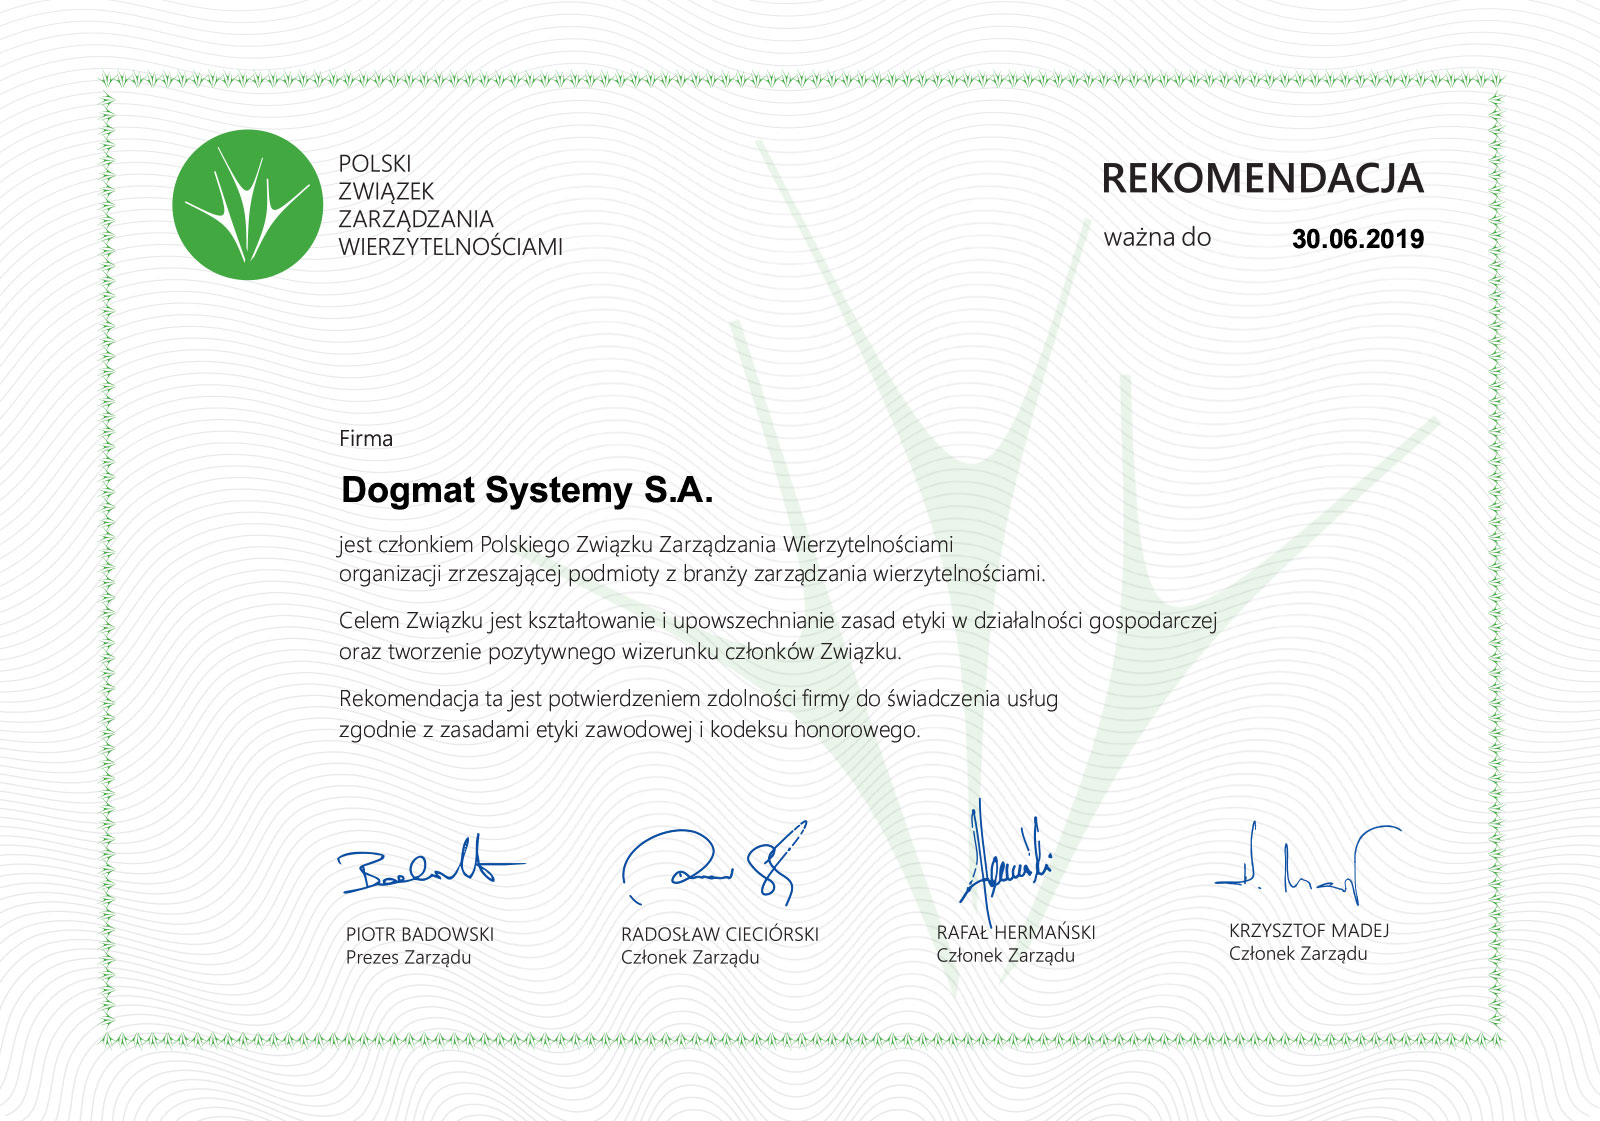
Task: Click the name PIOTR BADOWSKI
Action: point(420,934)
